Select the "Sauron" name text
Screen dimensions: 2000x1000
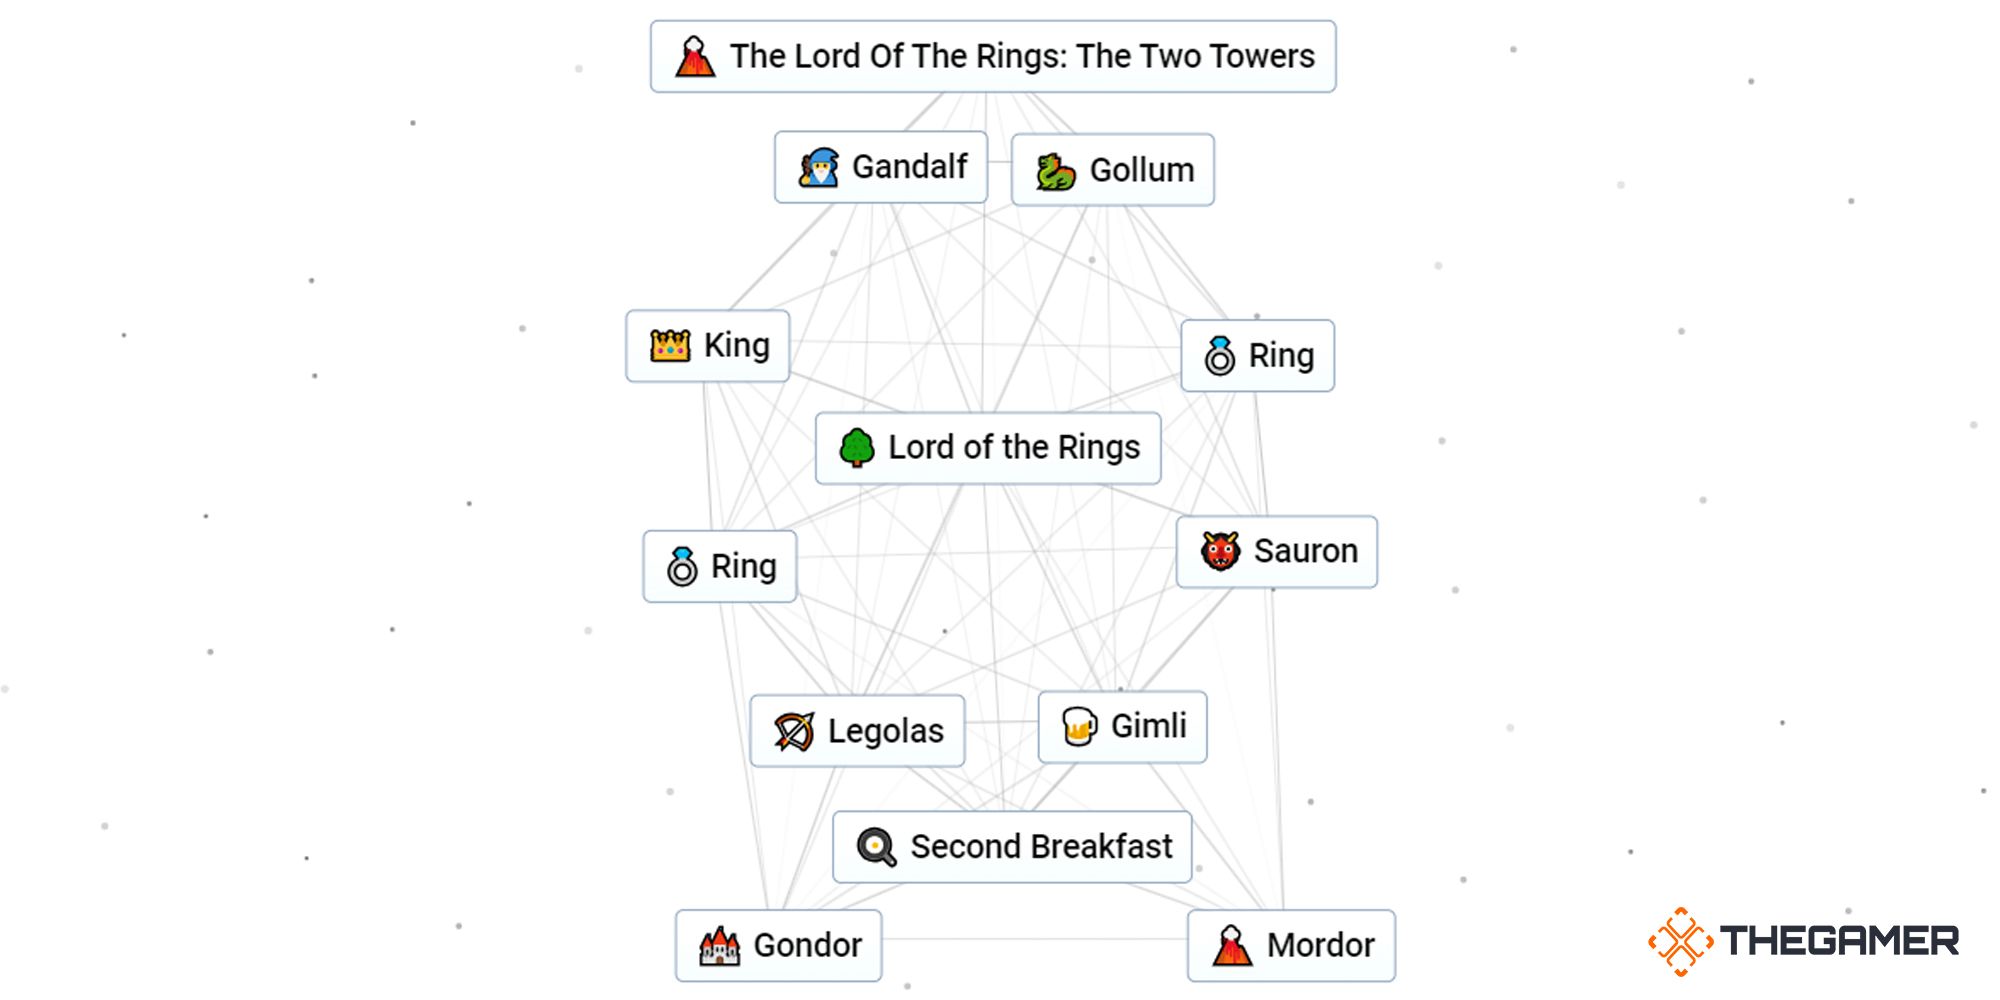point(1305,552)
